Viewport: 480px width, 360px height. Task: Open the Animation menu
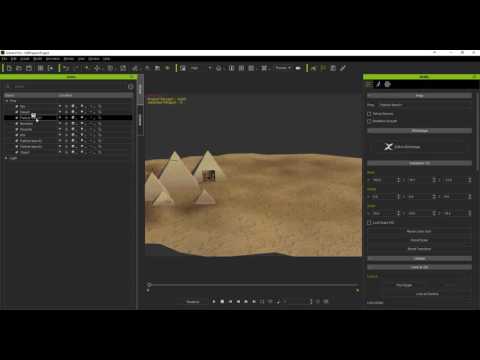pyautogui.click(x=53, y=59)
